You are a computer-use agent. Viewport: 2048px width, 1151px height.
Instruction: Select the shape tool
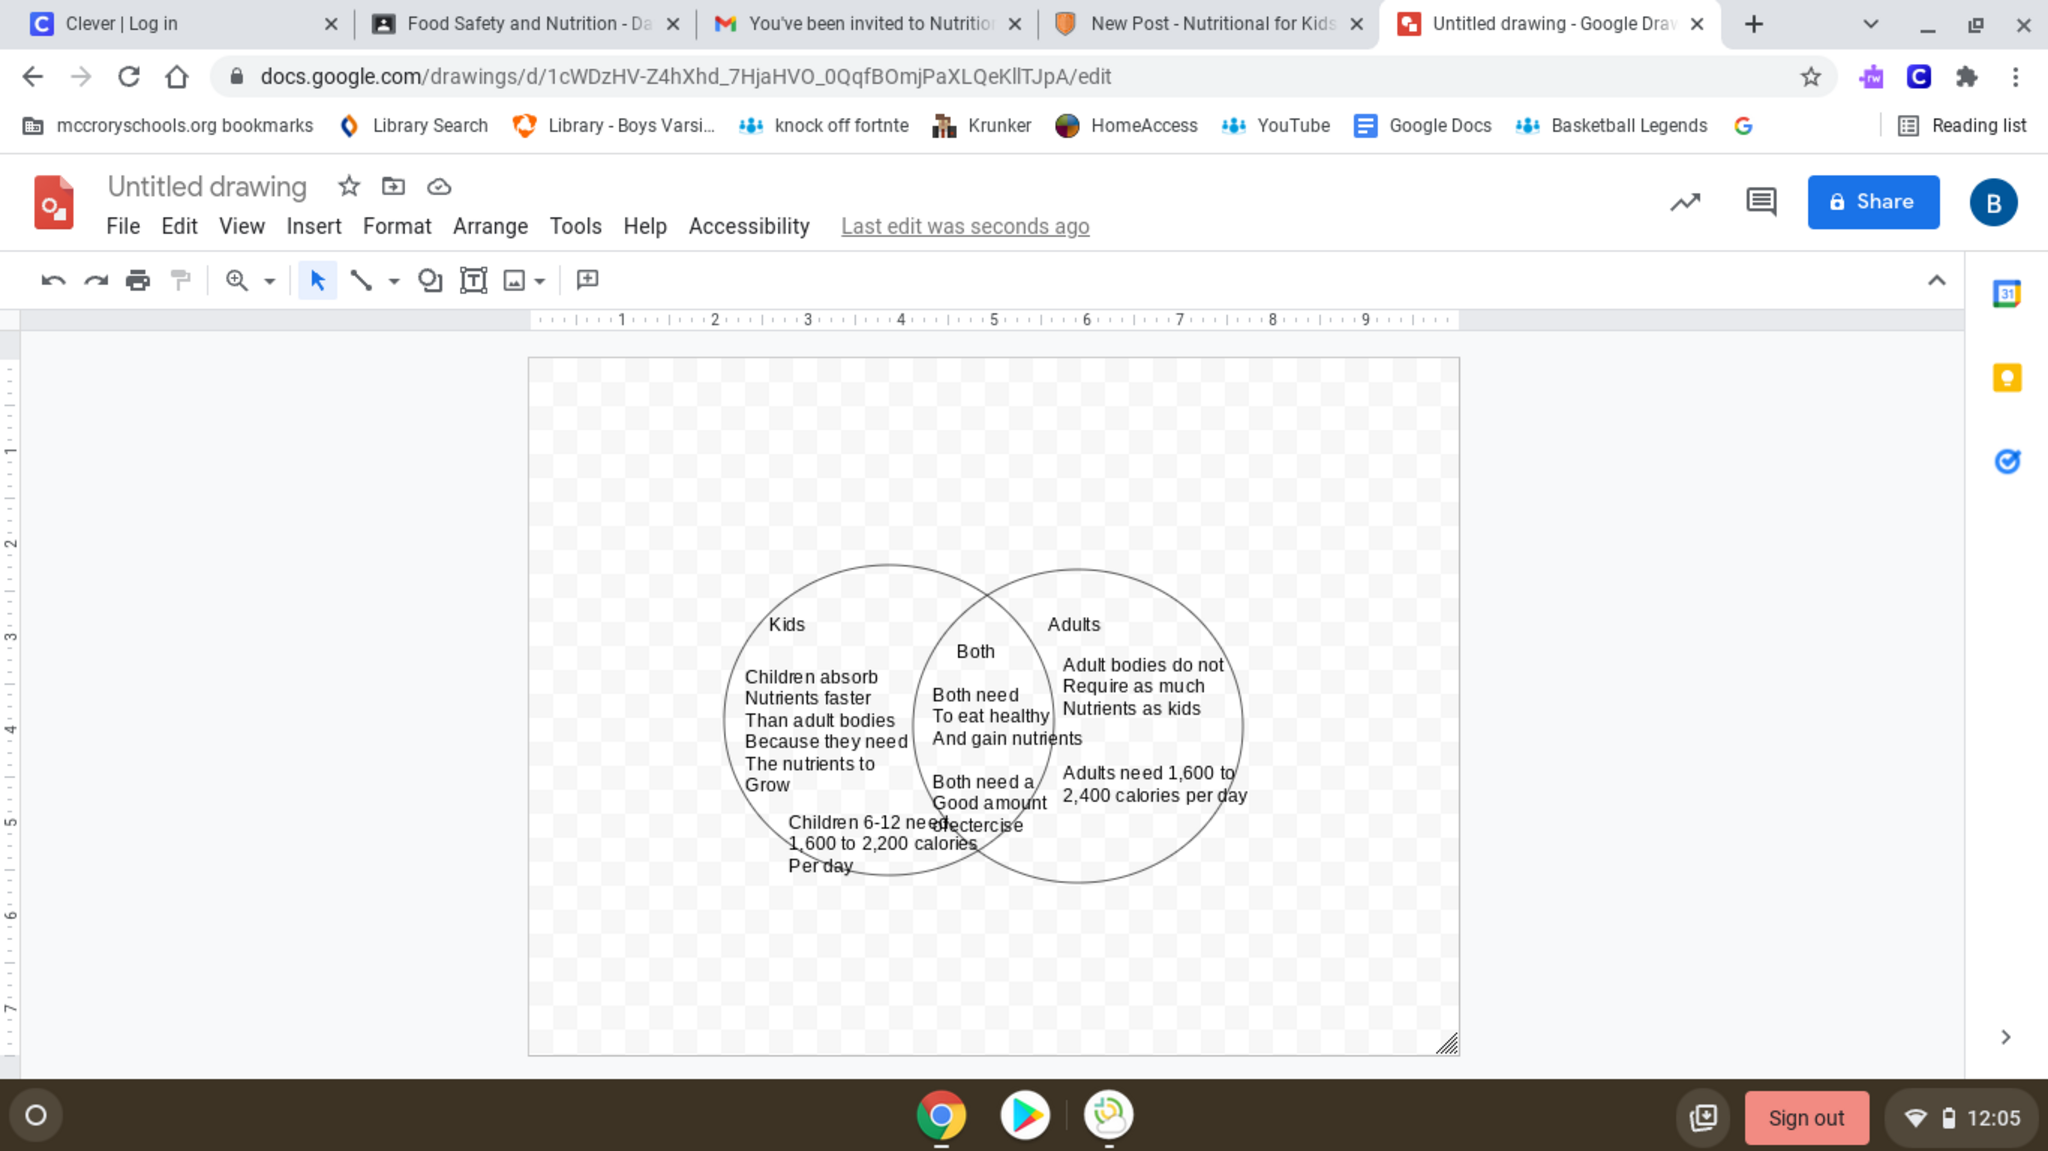[x=430, y=281]
